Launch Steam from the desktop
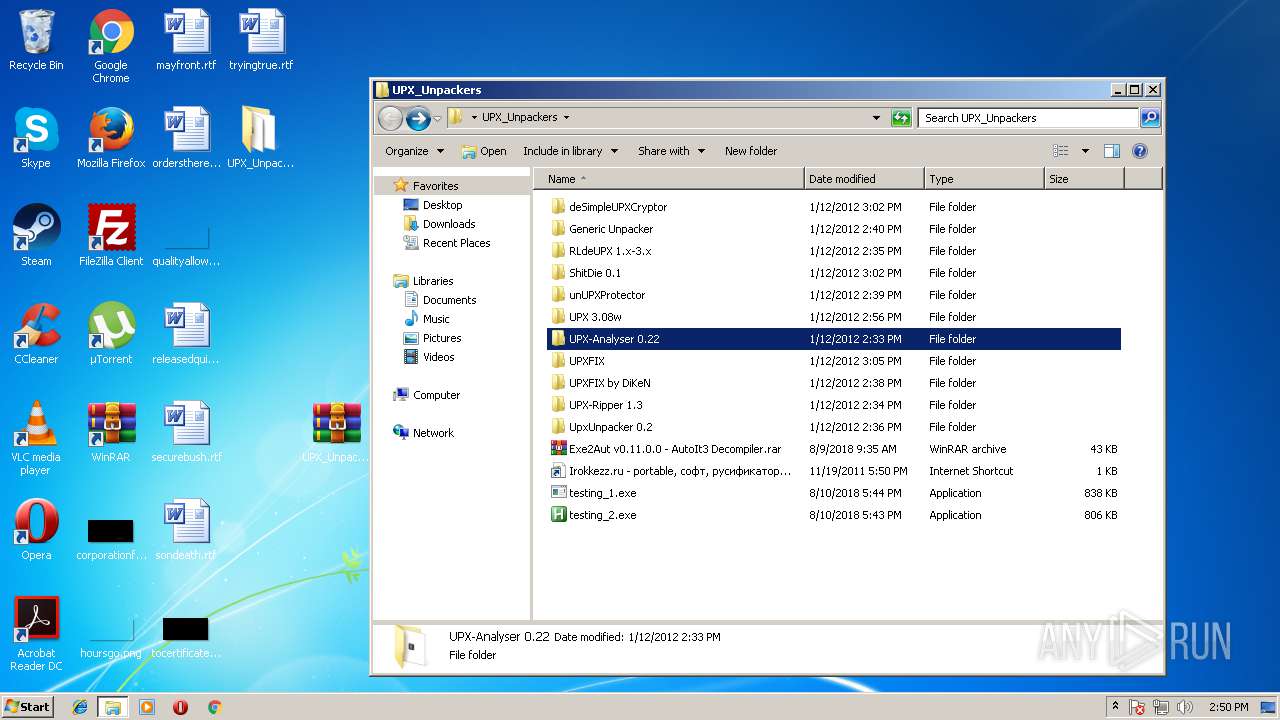 (36, 236)
